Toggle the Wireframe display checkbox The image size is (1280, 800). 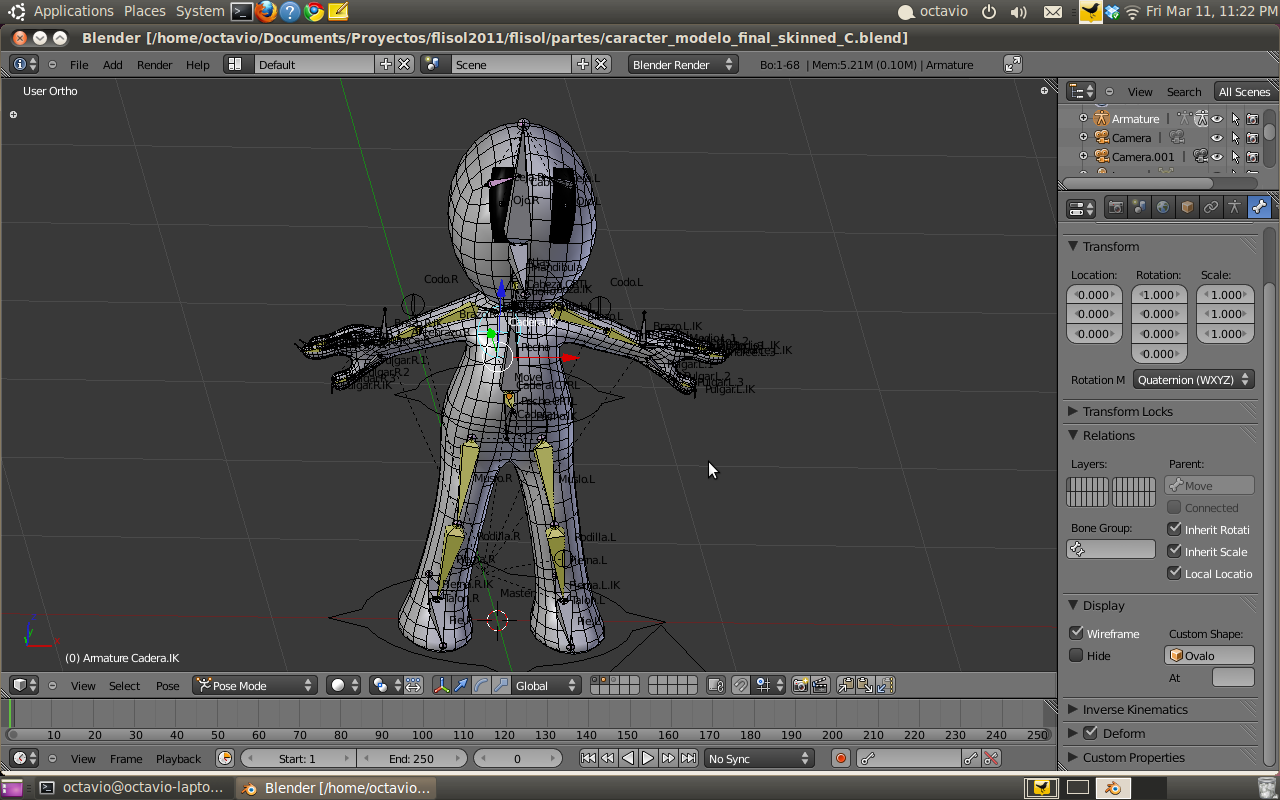1076,633
